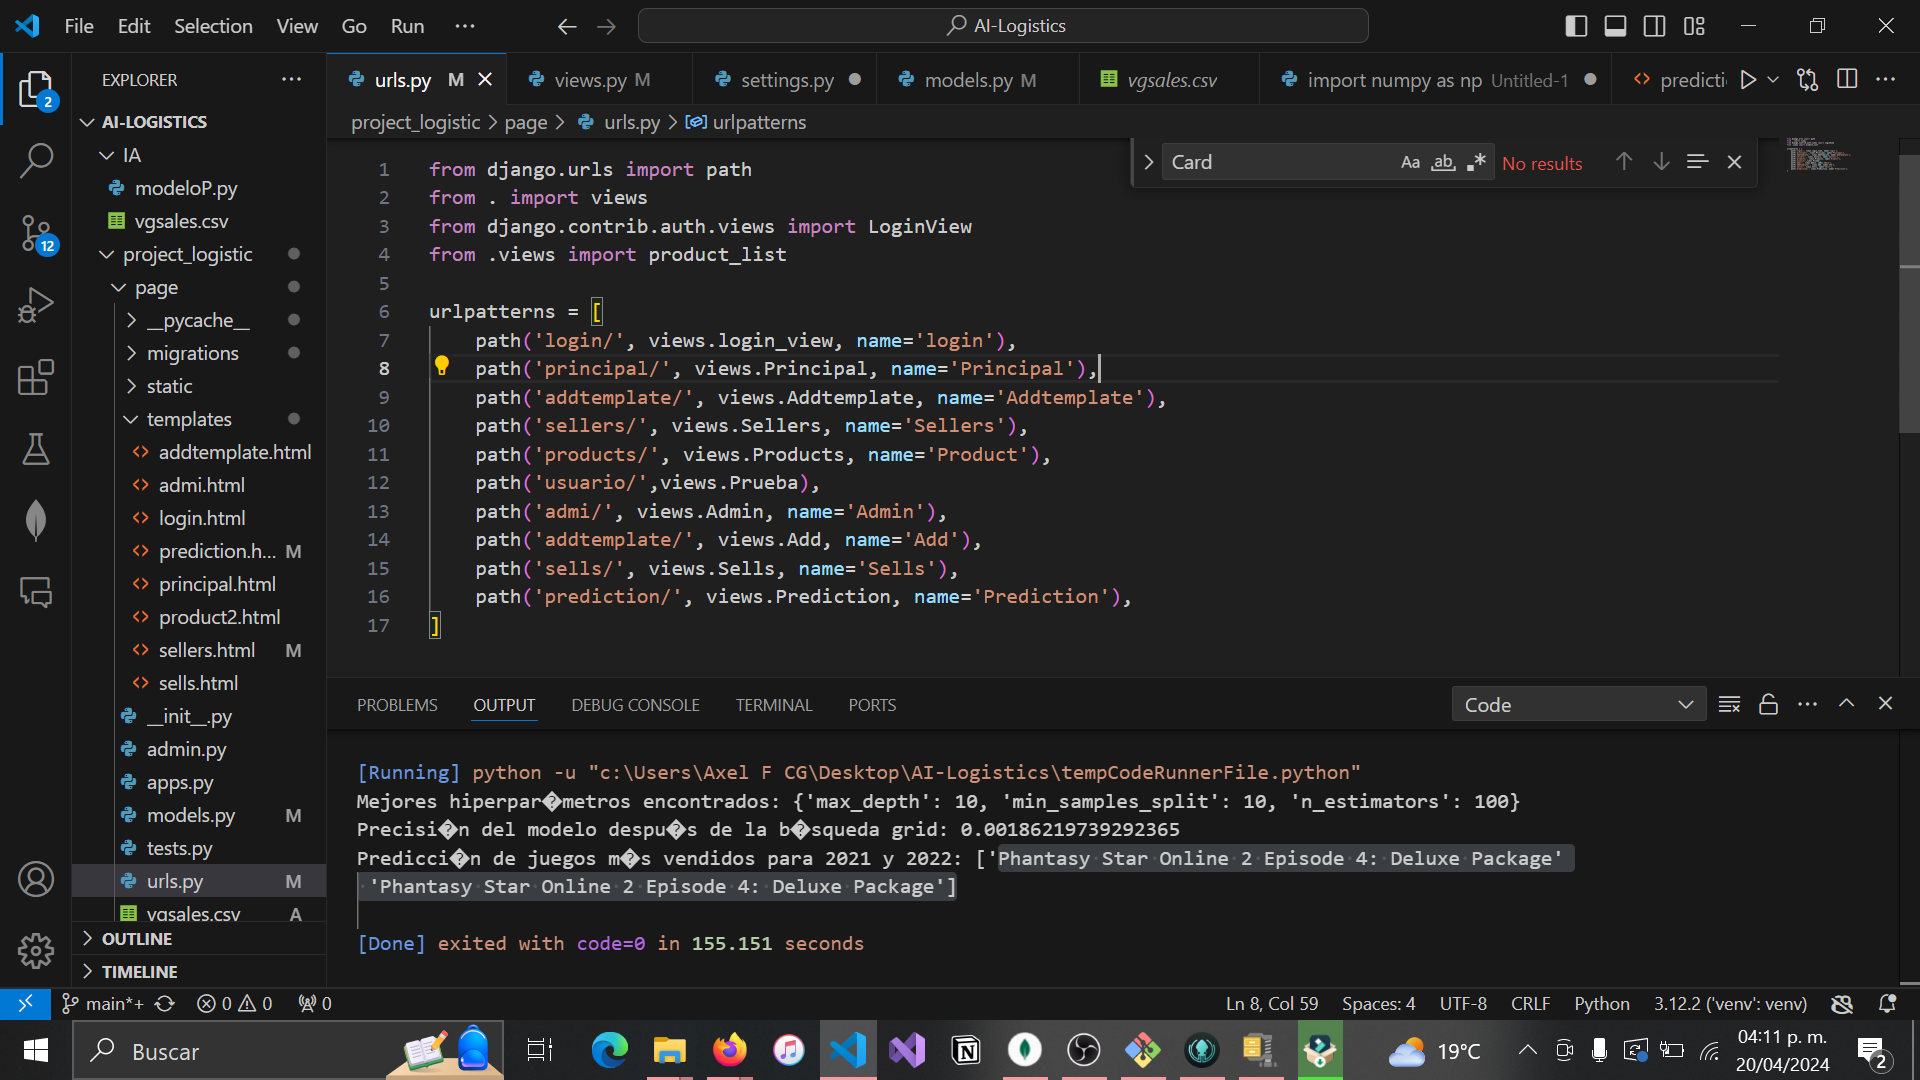
Task: Open the Selection menu
Action: (213, 26)
